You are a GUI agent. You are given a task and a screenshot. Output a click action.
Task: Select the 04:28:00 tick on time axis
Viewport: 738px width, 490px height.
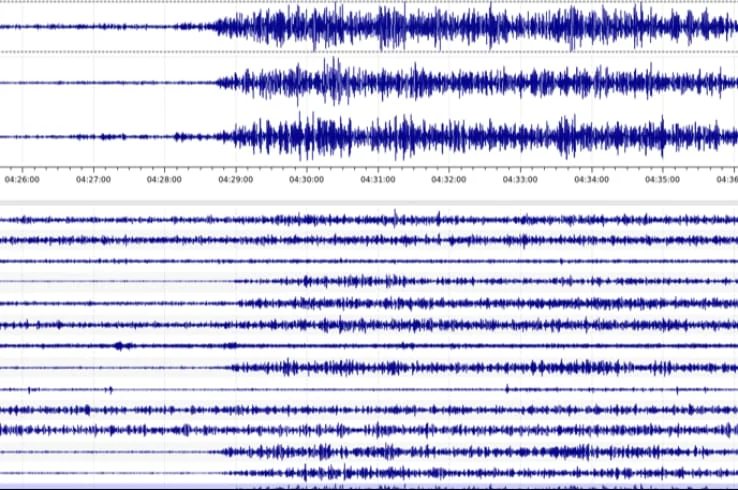164,180
